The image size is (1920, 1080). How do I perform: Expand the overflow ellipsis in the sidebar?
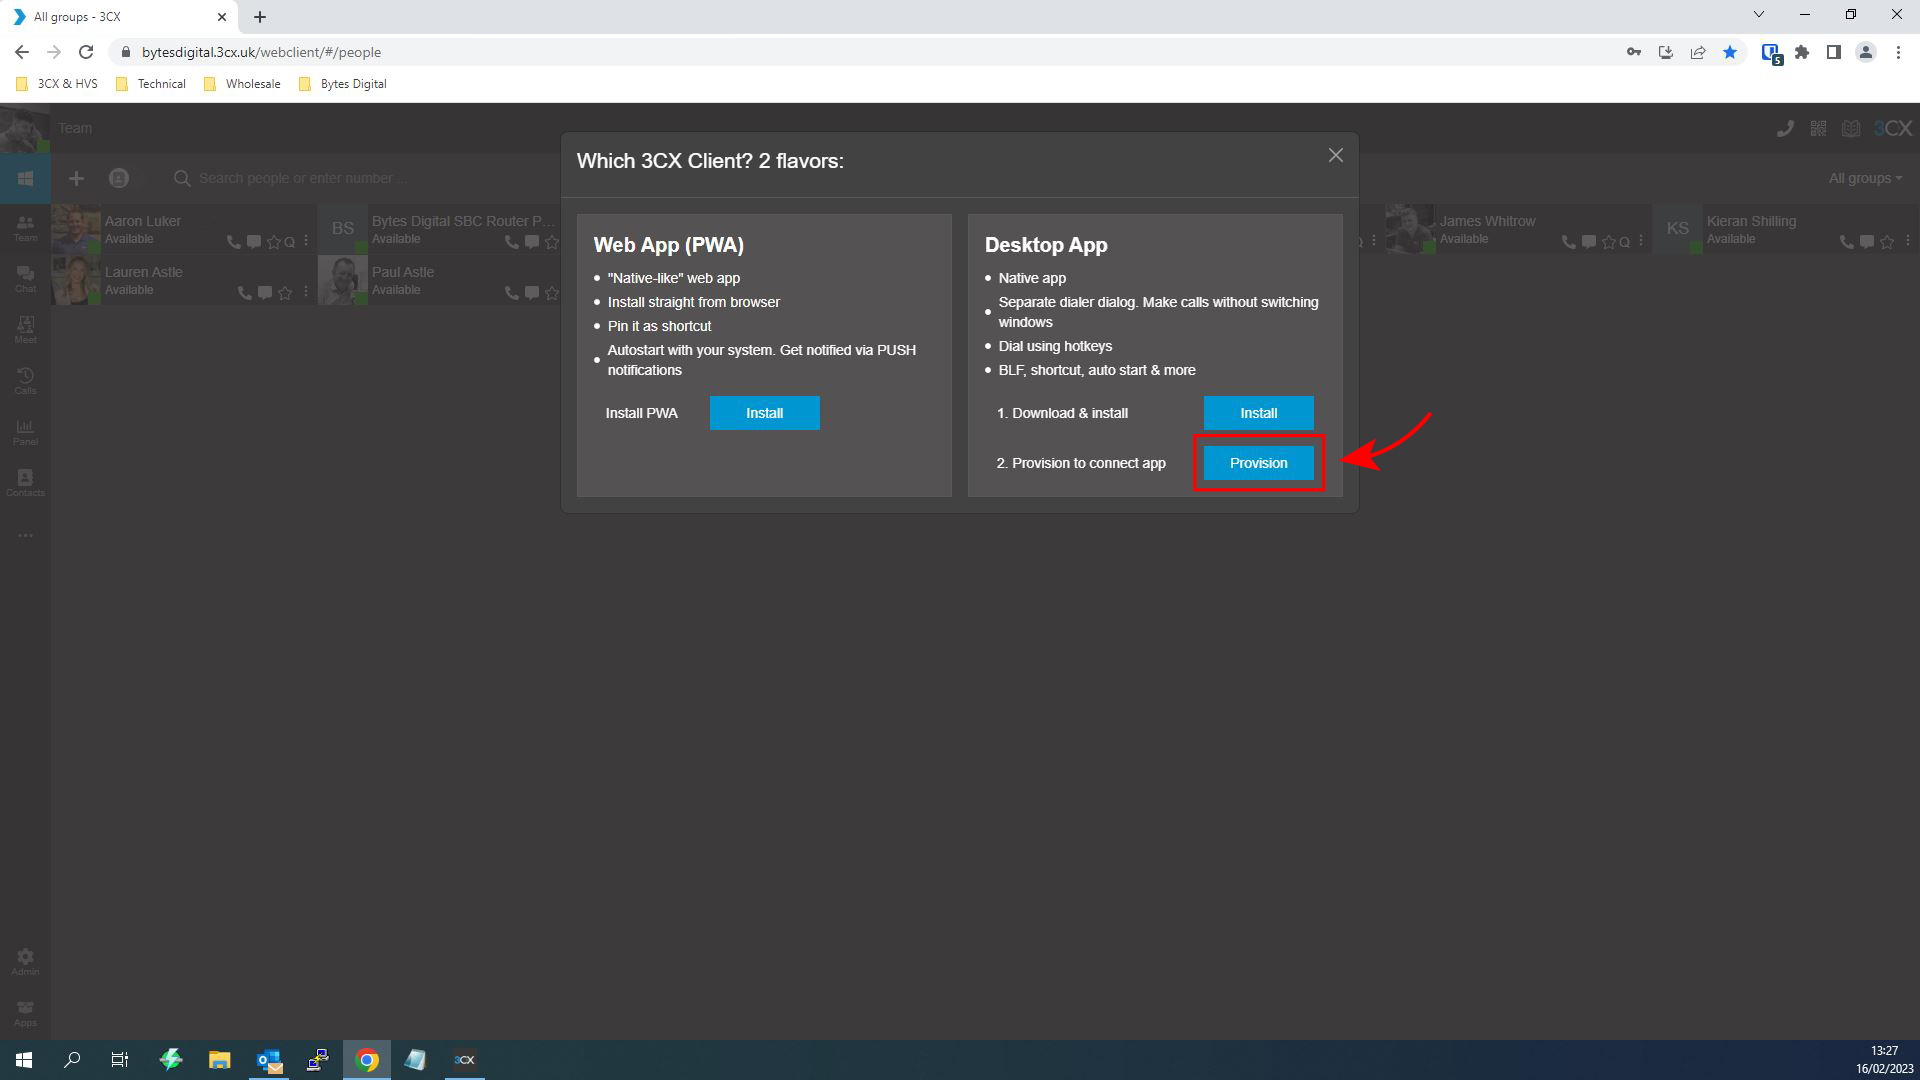pos(25,535)
